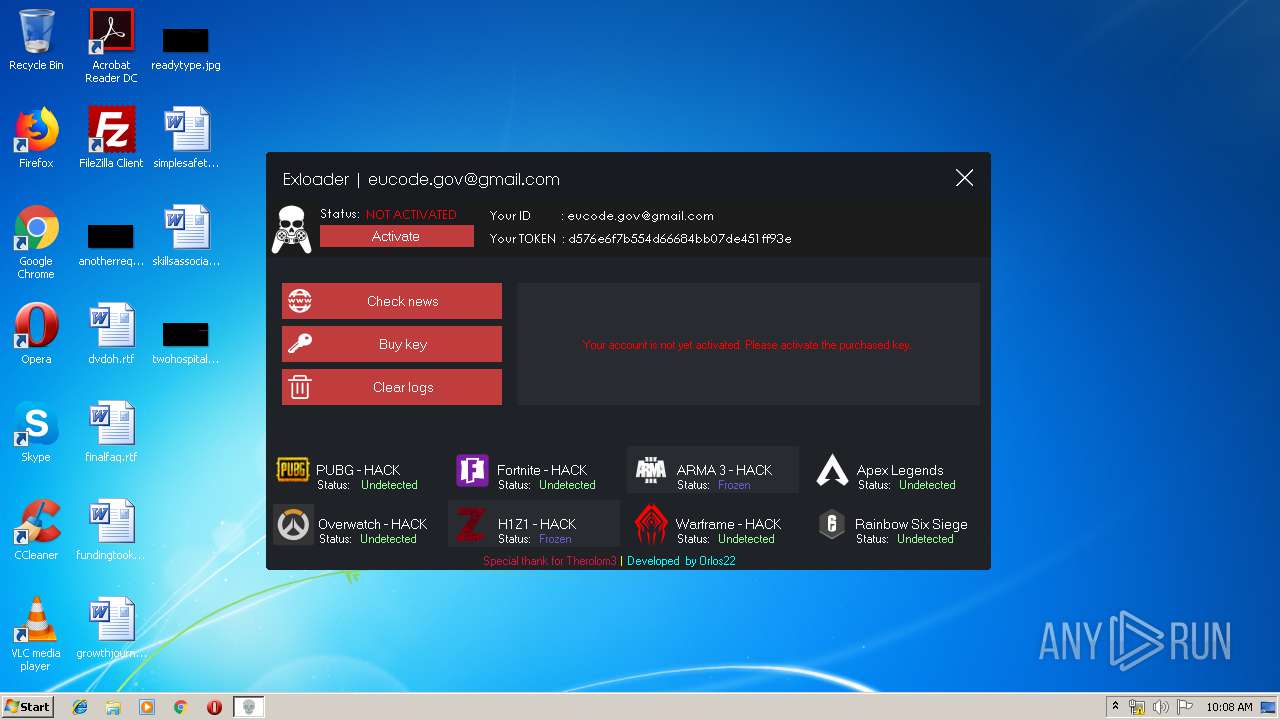Click the Rainbow Six Siege label
1280x720 pixels.
[911, 524]
